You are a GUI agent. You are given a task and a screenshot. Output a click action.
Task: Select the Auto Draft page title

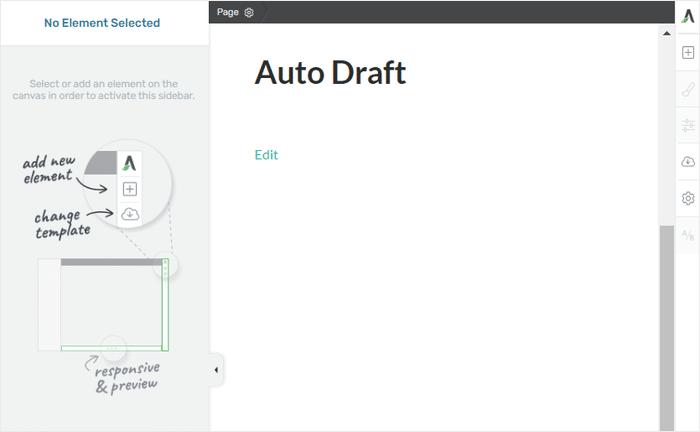[330, 73]
